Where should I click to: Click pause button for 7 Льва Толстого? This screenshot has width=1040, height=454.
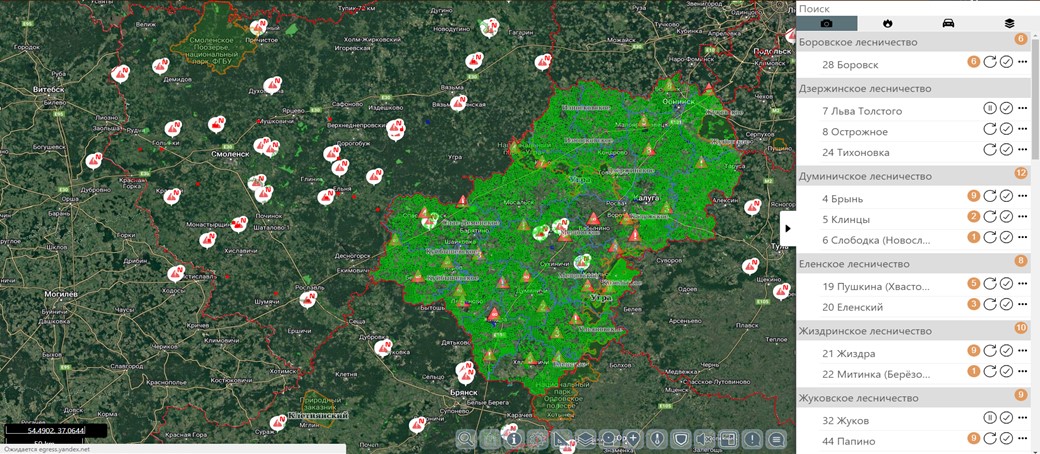989,109
